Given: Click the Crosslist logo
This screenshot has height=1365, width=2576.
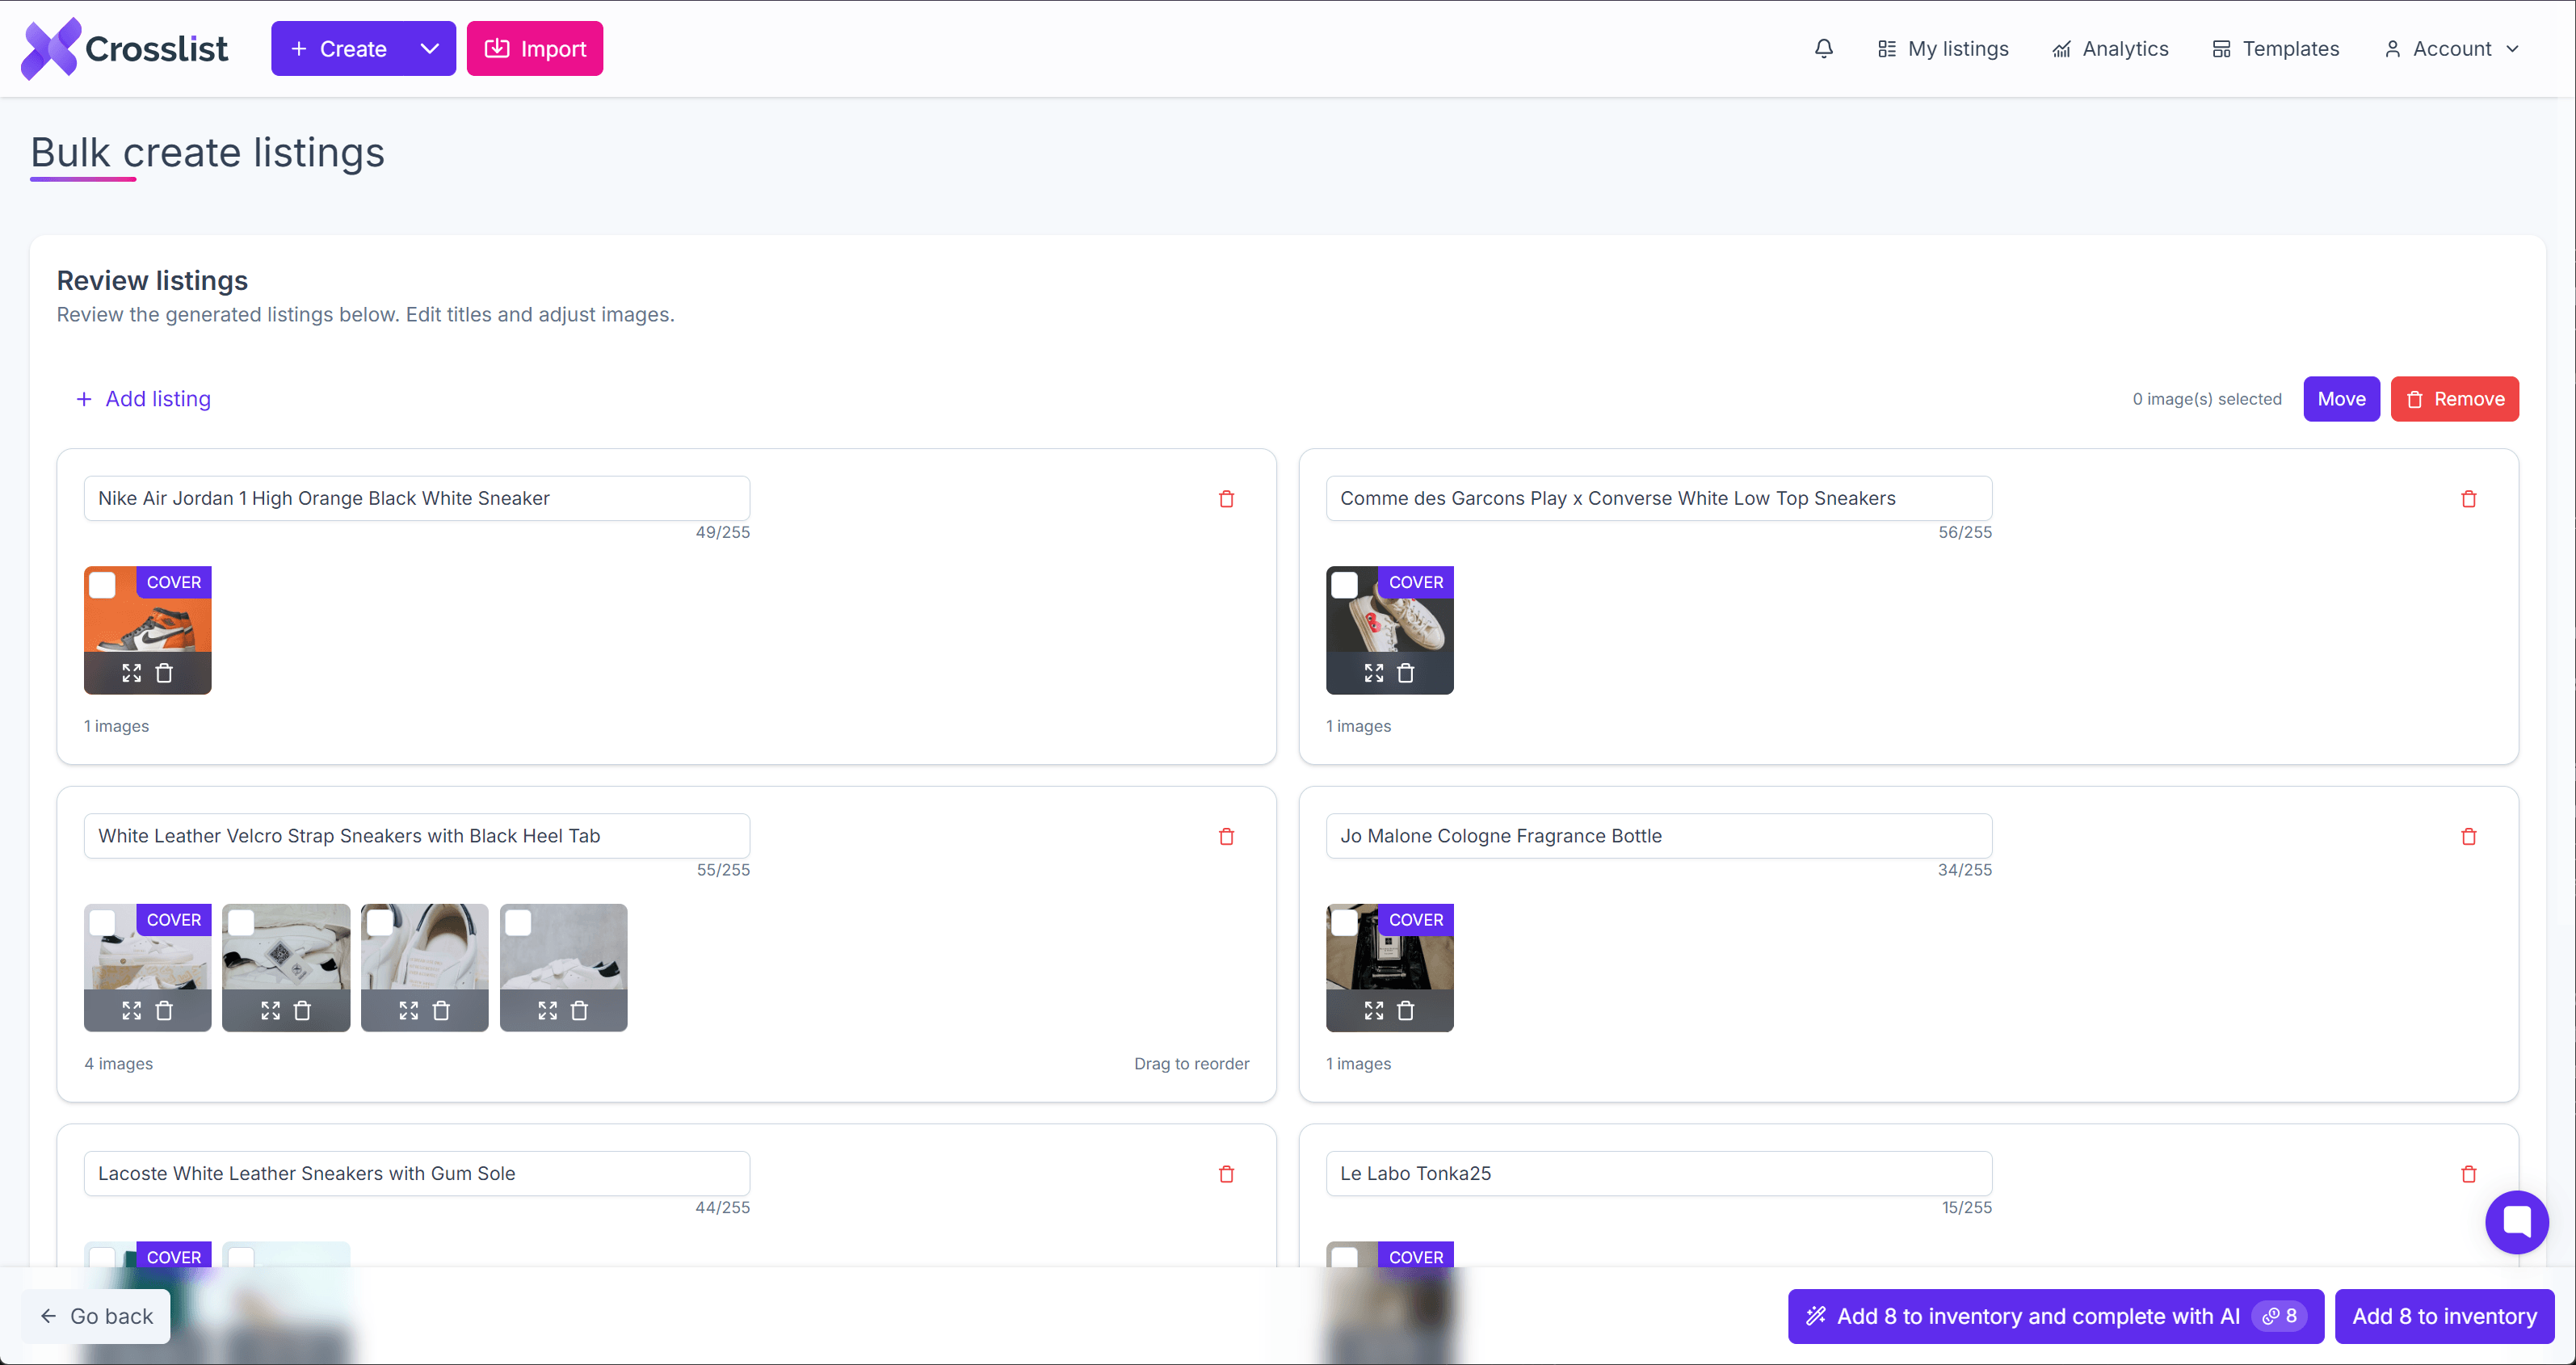Looking at the screenshot, I should [124, 48].
